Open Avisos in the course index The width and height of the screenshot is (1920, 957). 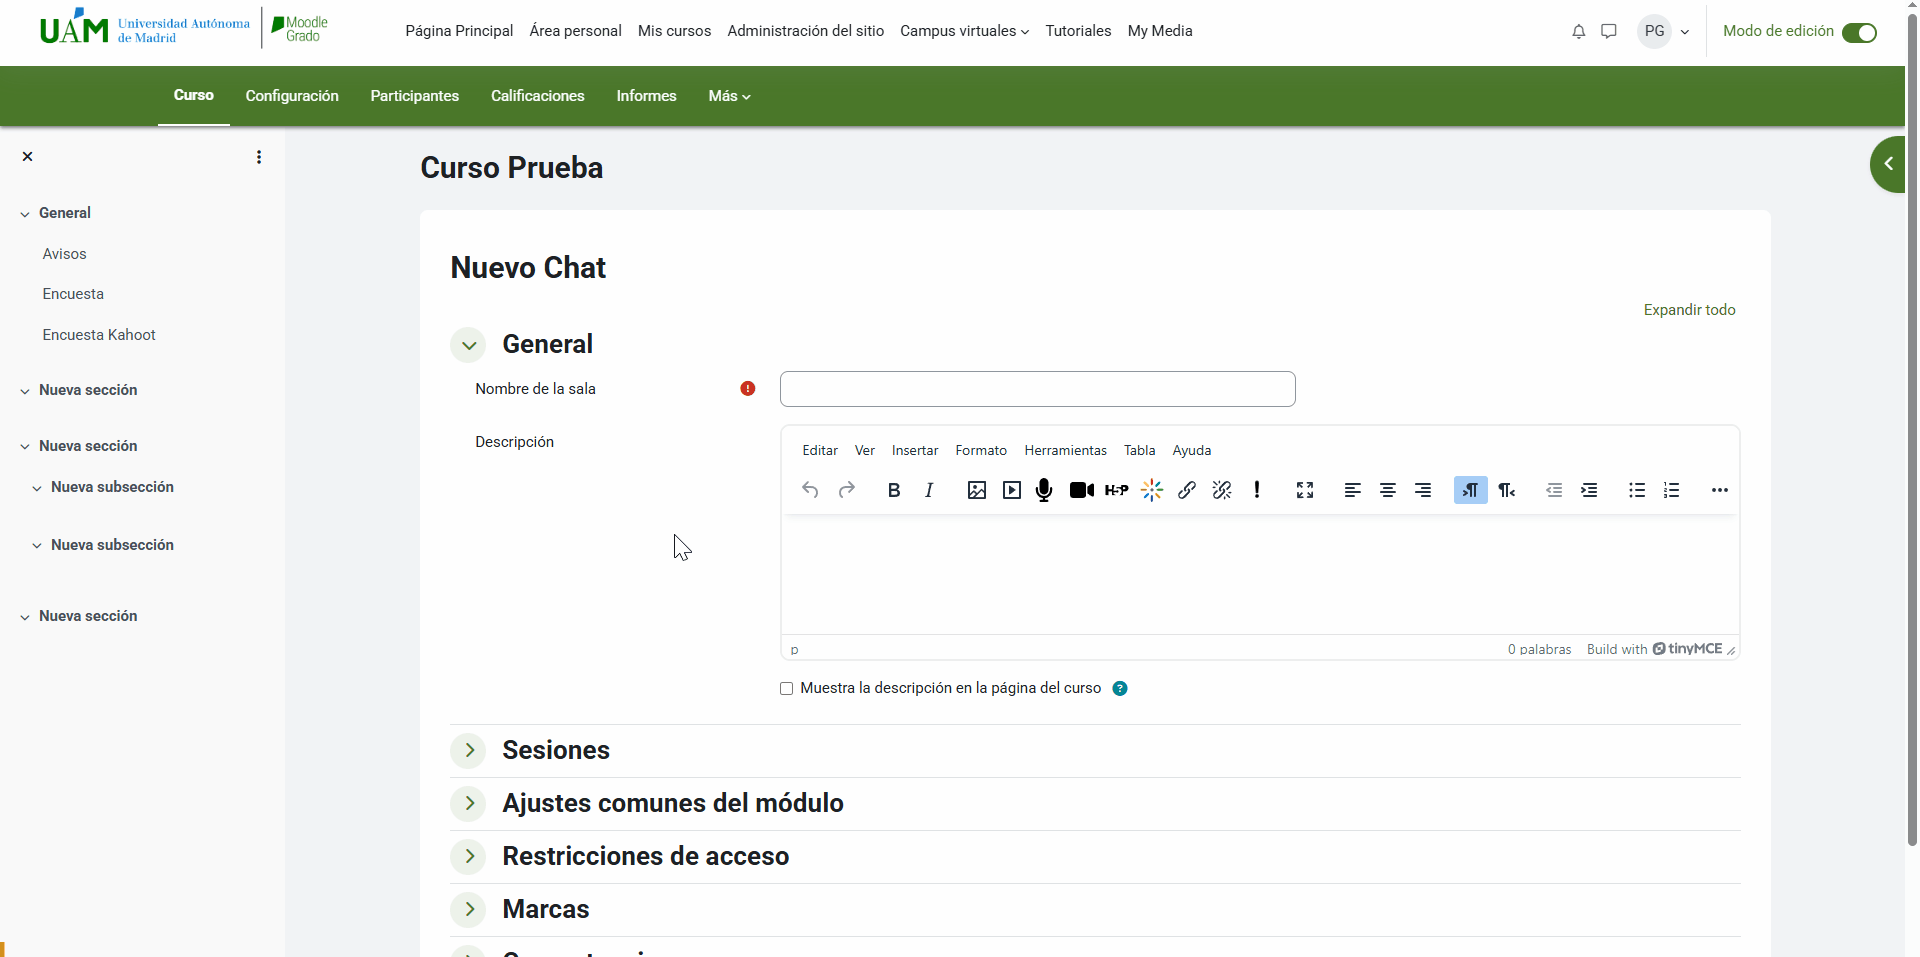click(x=64, y=254)
